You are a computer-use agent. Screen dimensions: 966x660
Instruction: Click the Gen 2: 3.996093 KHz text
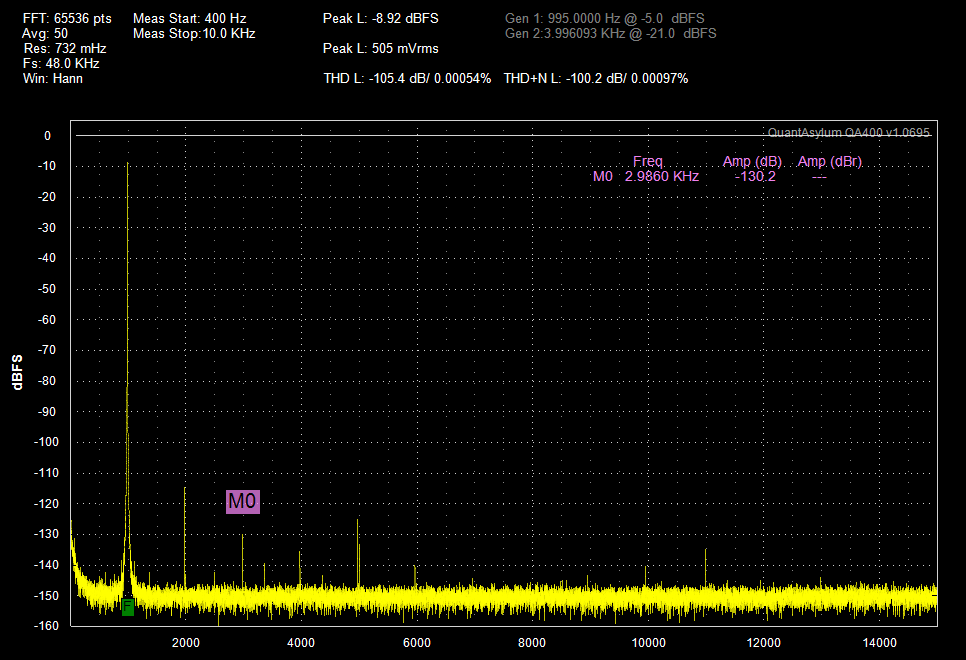pos(611,34)
